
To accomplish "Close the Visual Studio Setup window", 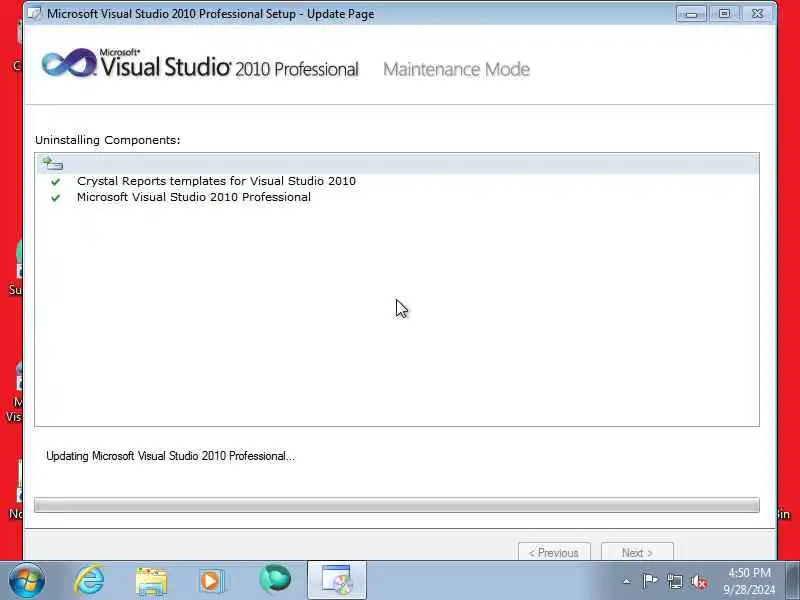I will (758, 14).
